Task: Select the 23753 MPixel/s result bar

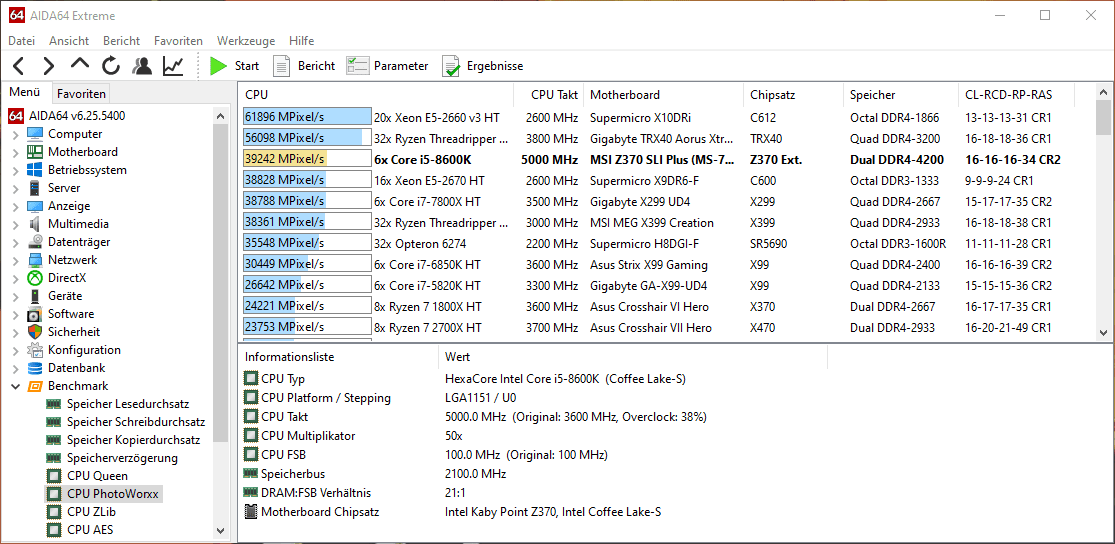Action: point(306,328)
